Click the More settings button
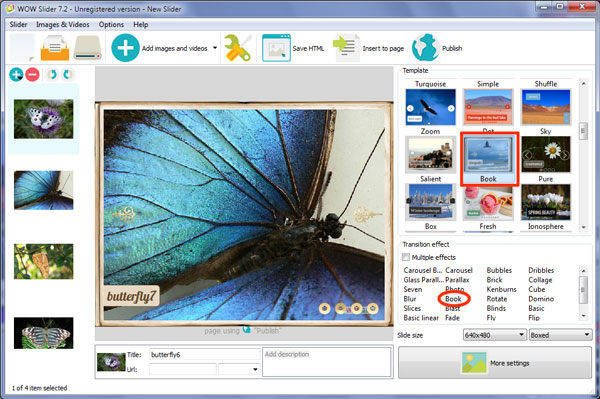The height and width of the screenshot is (399, 600). coord(495,363)
